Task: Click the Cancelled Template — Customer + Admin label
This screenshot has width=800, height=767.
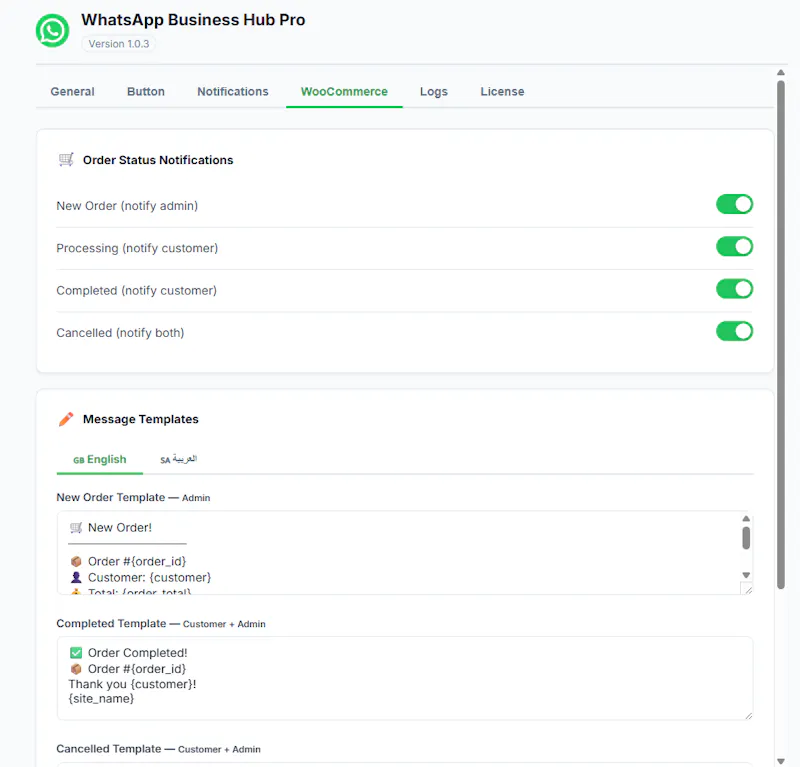Action: 158,749
